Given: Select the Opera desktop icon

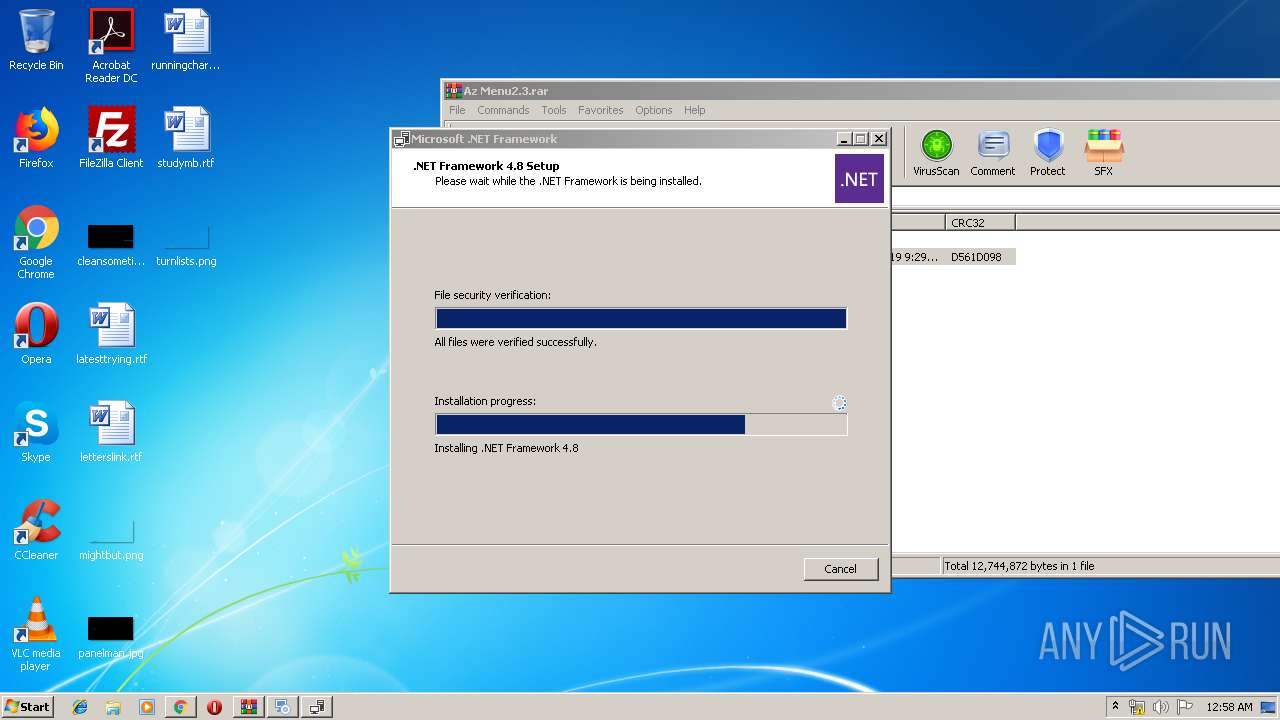Looking at the screenshot, I should [36, 333].
